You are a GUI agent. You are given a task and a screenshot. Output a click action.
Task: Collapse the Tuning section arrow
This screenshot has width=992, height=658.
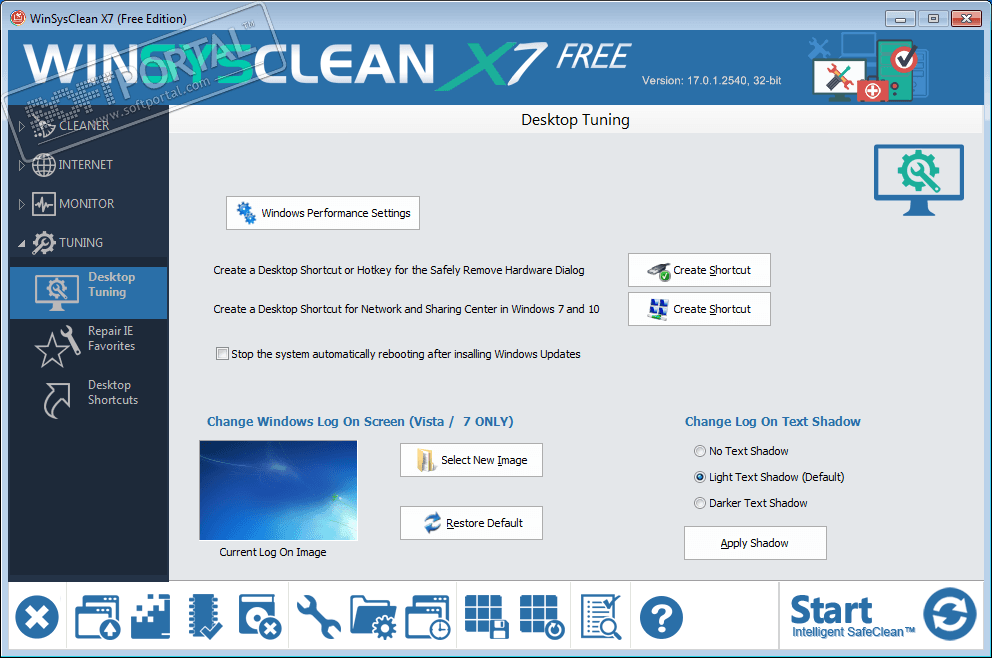pos(22,244)
